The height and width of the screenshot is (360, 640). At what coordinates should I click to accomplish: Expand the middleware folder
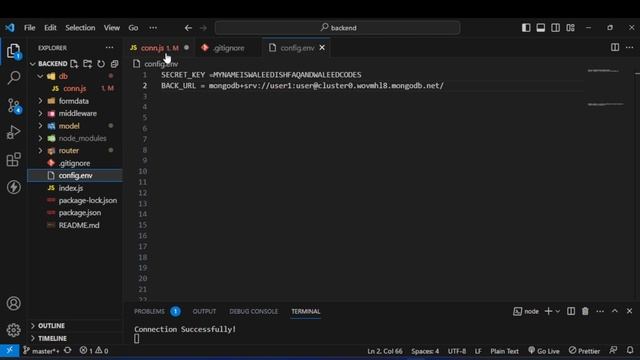40,113
